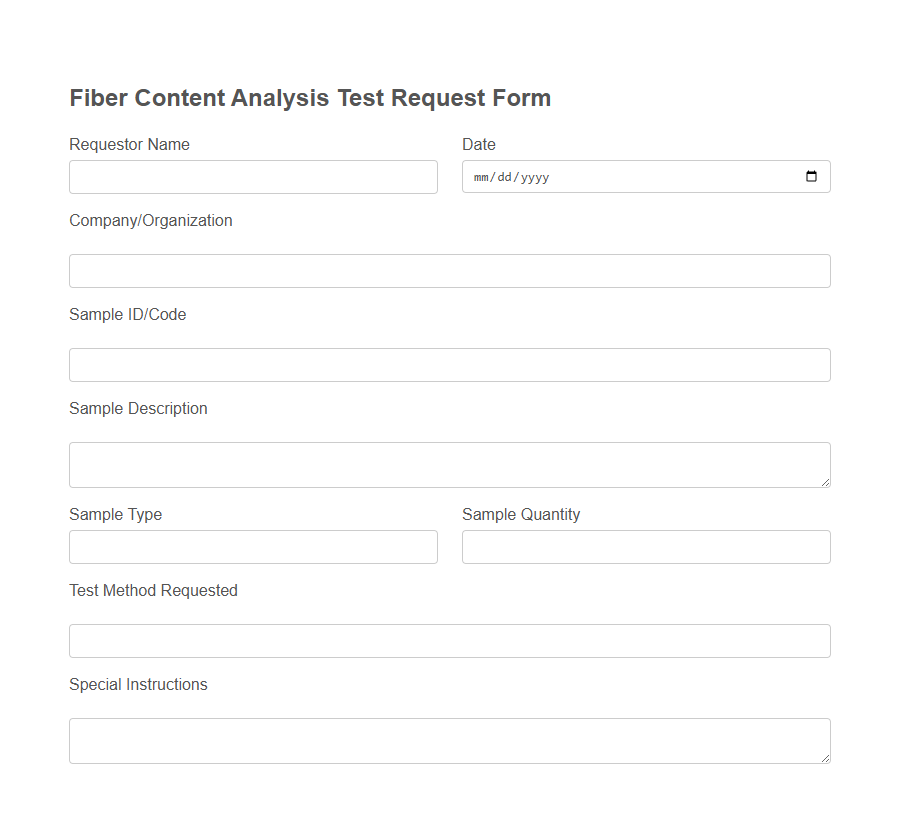This screenshot has height=828, width=900.
Task: Open the calendar picker on the Date field
Action: coord(812,176)
